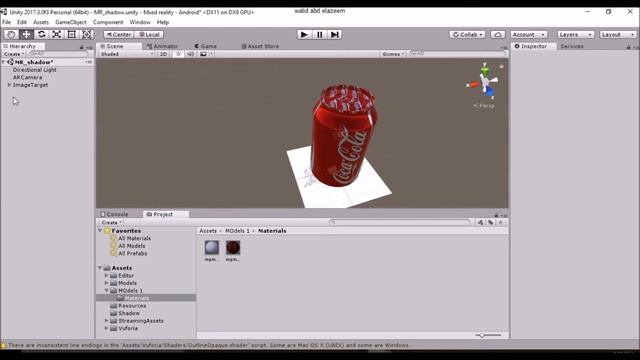Select the dark red material thumbnail
Image resolution: width=640 pixels, height=360 pixels.
pos(233,248)
